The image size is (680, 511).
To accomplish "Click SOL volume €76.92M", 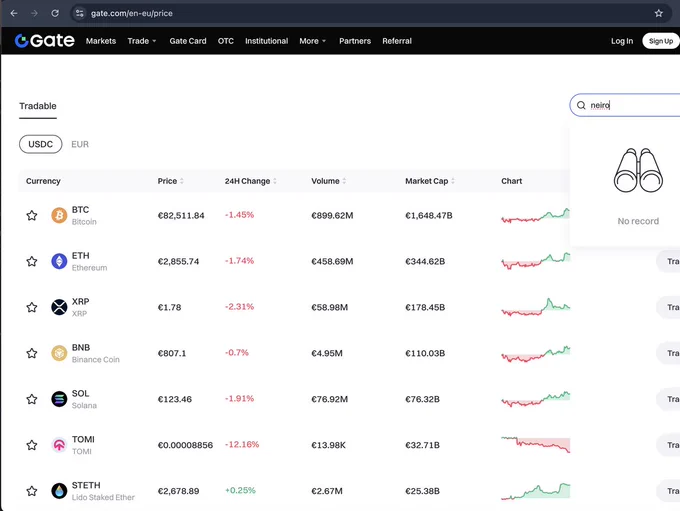I will (329, 399).
